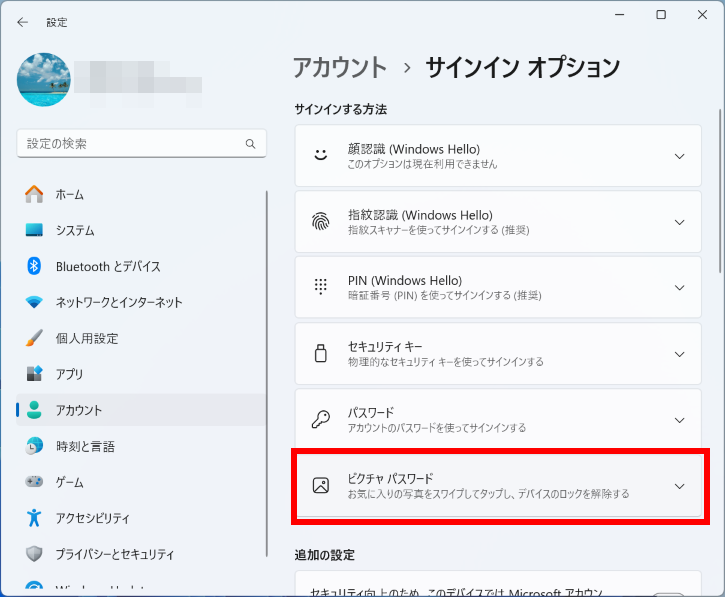
Task: Expand PIN (Windows Hello) chevron
Action: click(x=679, y=288)
